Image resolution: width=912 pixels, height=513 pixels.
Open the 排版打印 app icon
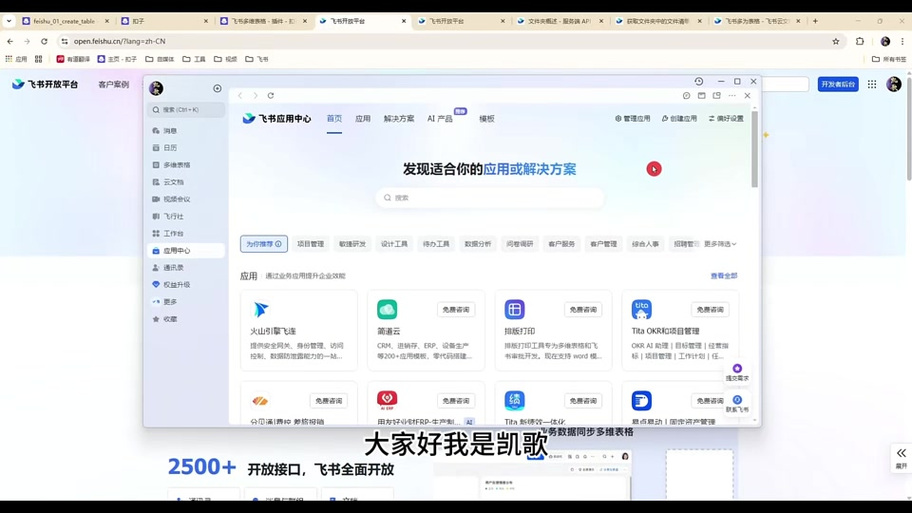click(x=514, y=309)
